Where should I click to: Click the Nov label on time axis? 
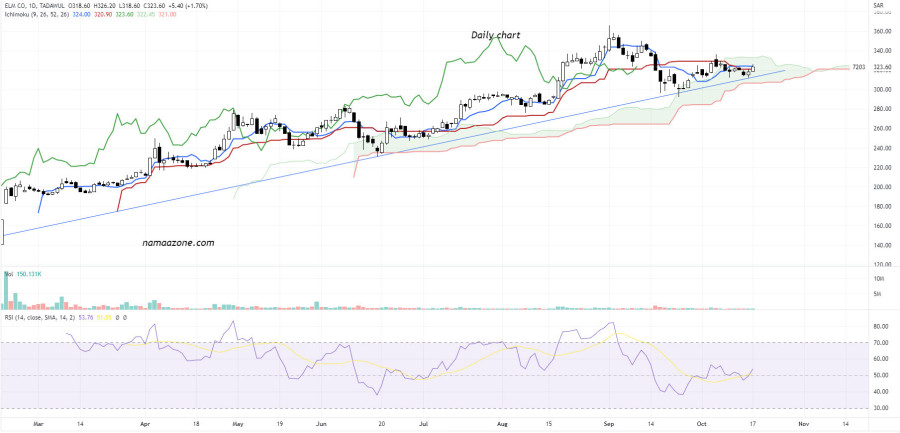tap(803, 424)
